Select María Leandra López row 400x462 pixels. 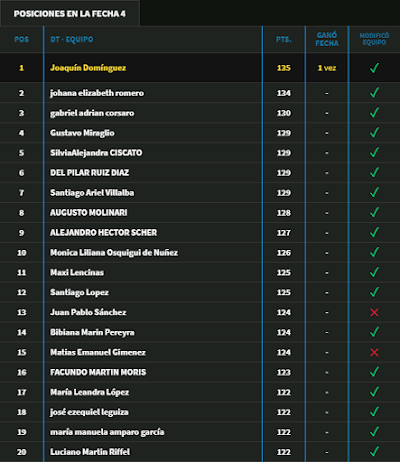(x=200, y=392)
